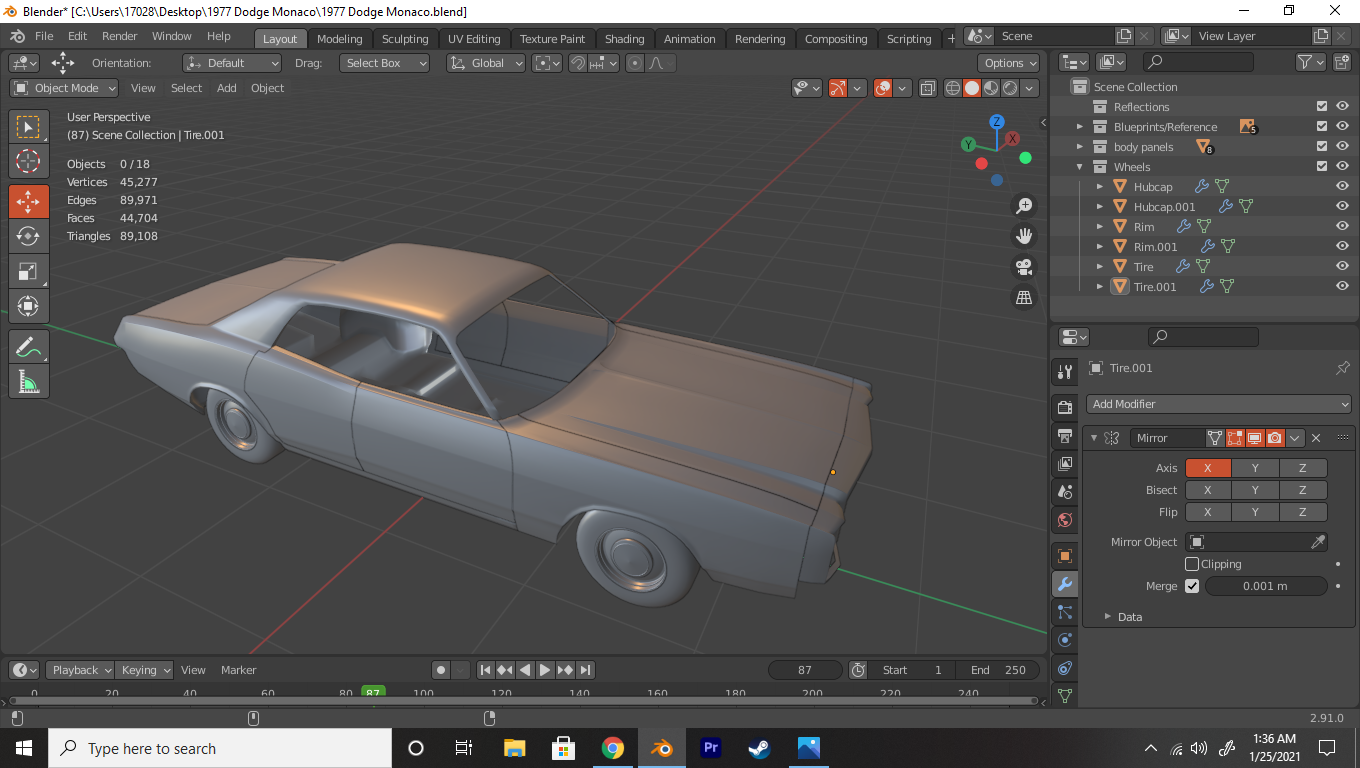Open the Add Modifier dropdown

tap(1218, 404)
